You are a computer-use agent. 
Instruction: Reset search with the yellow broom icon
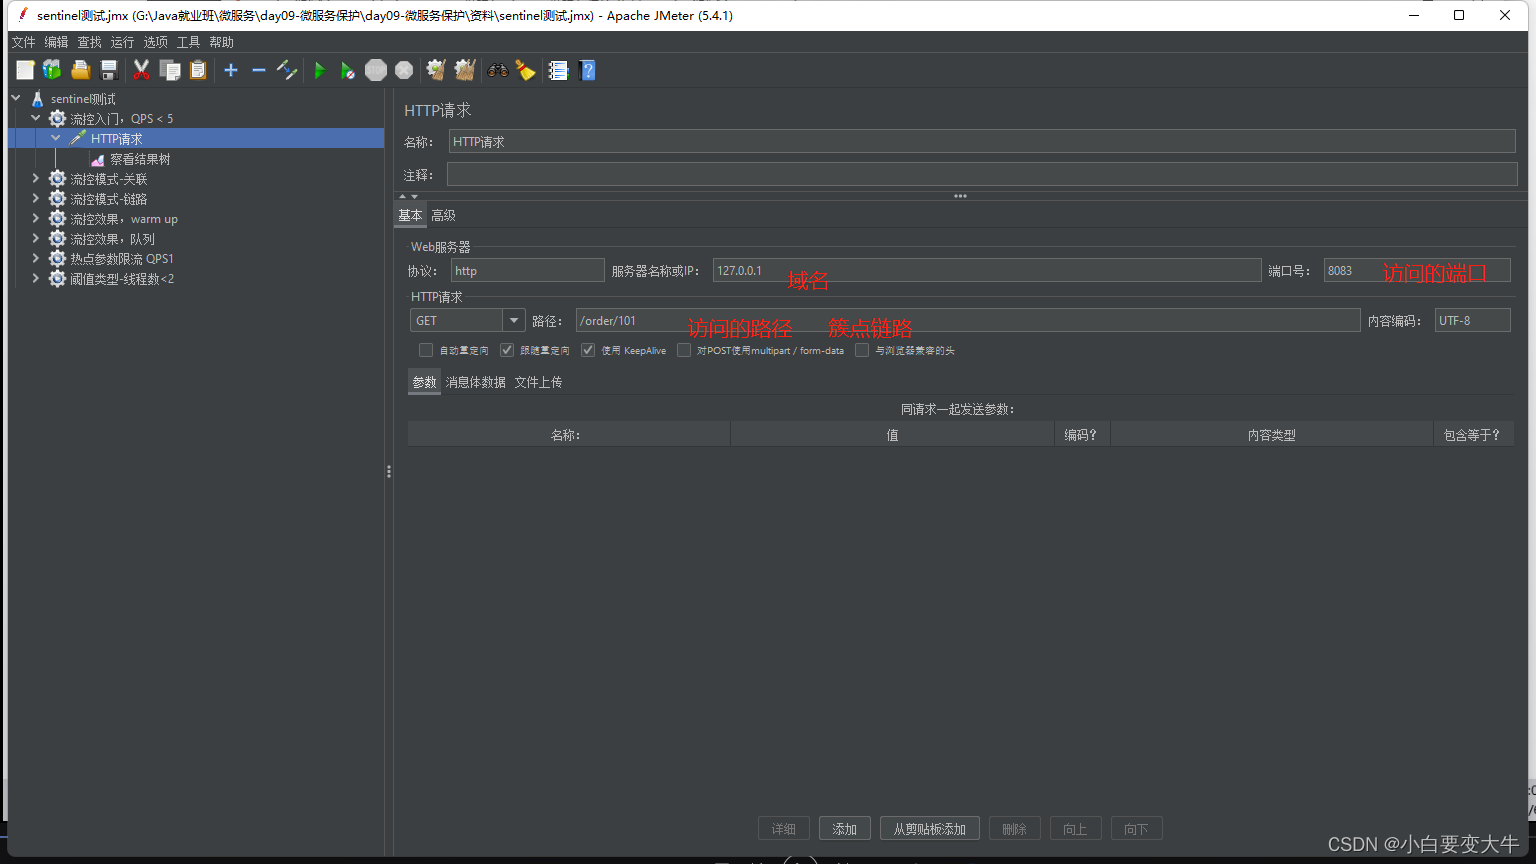pos(525,70)
